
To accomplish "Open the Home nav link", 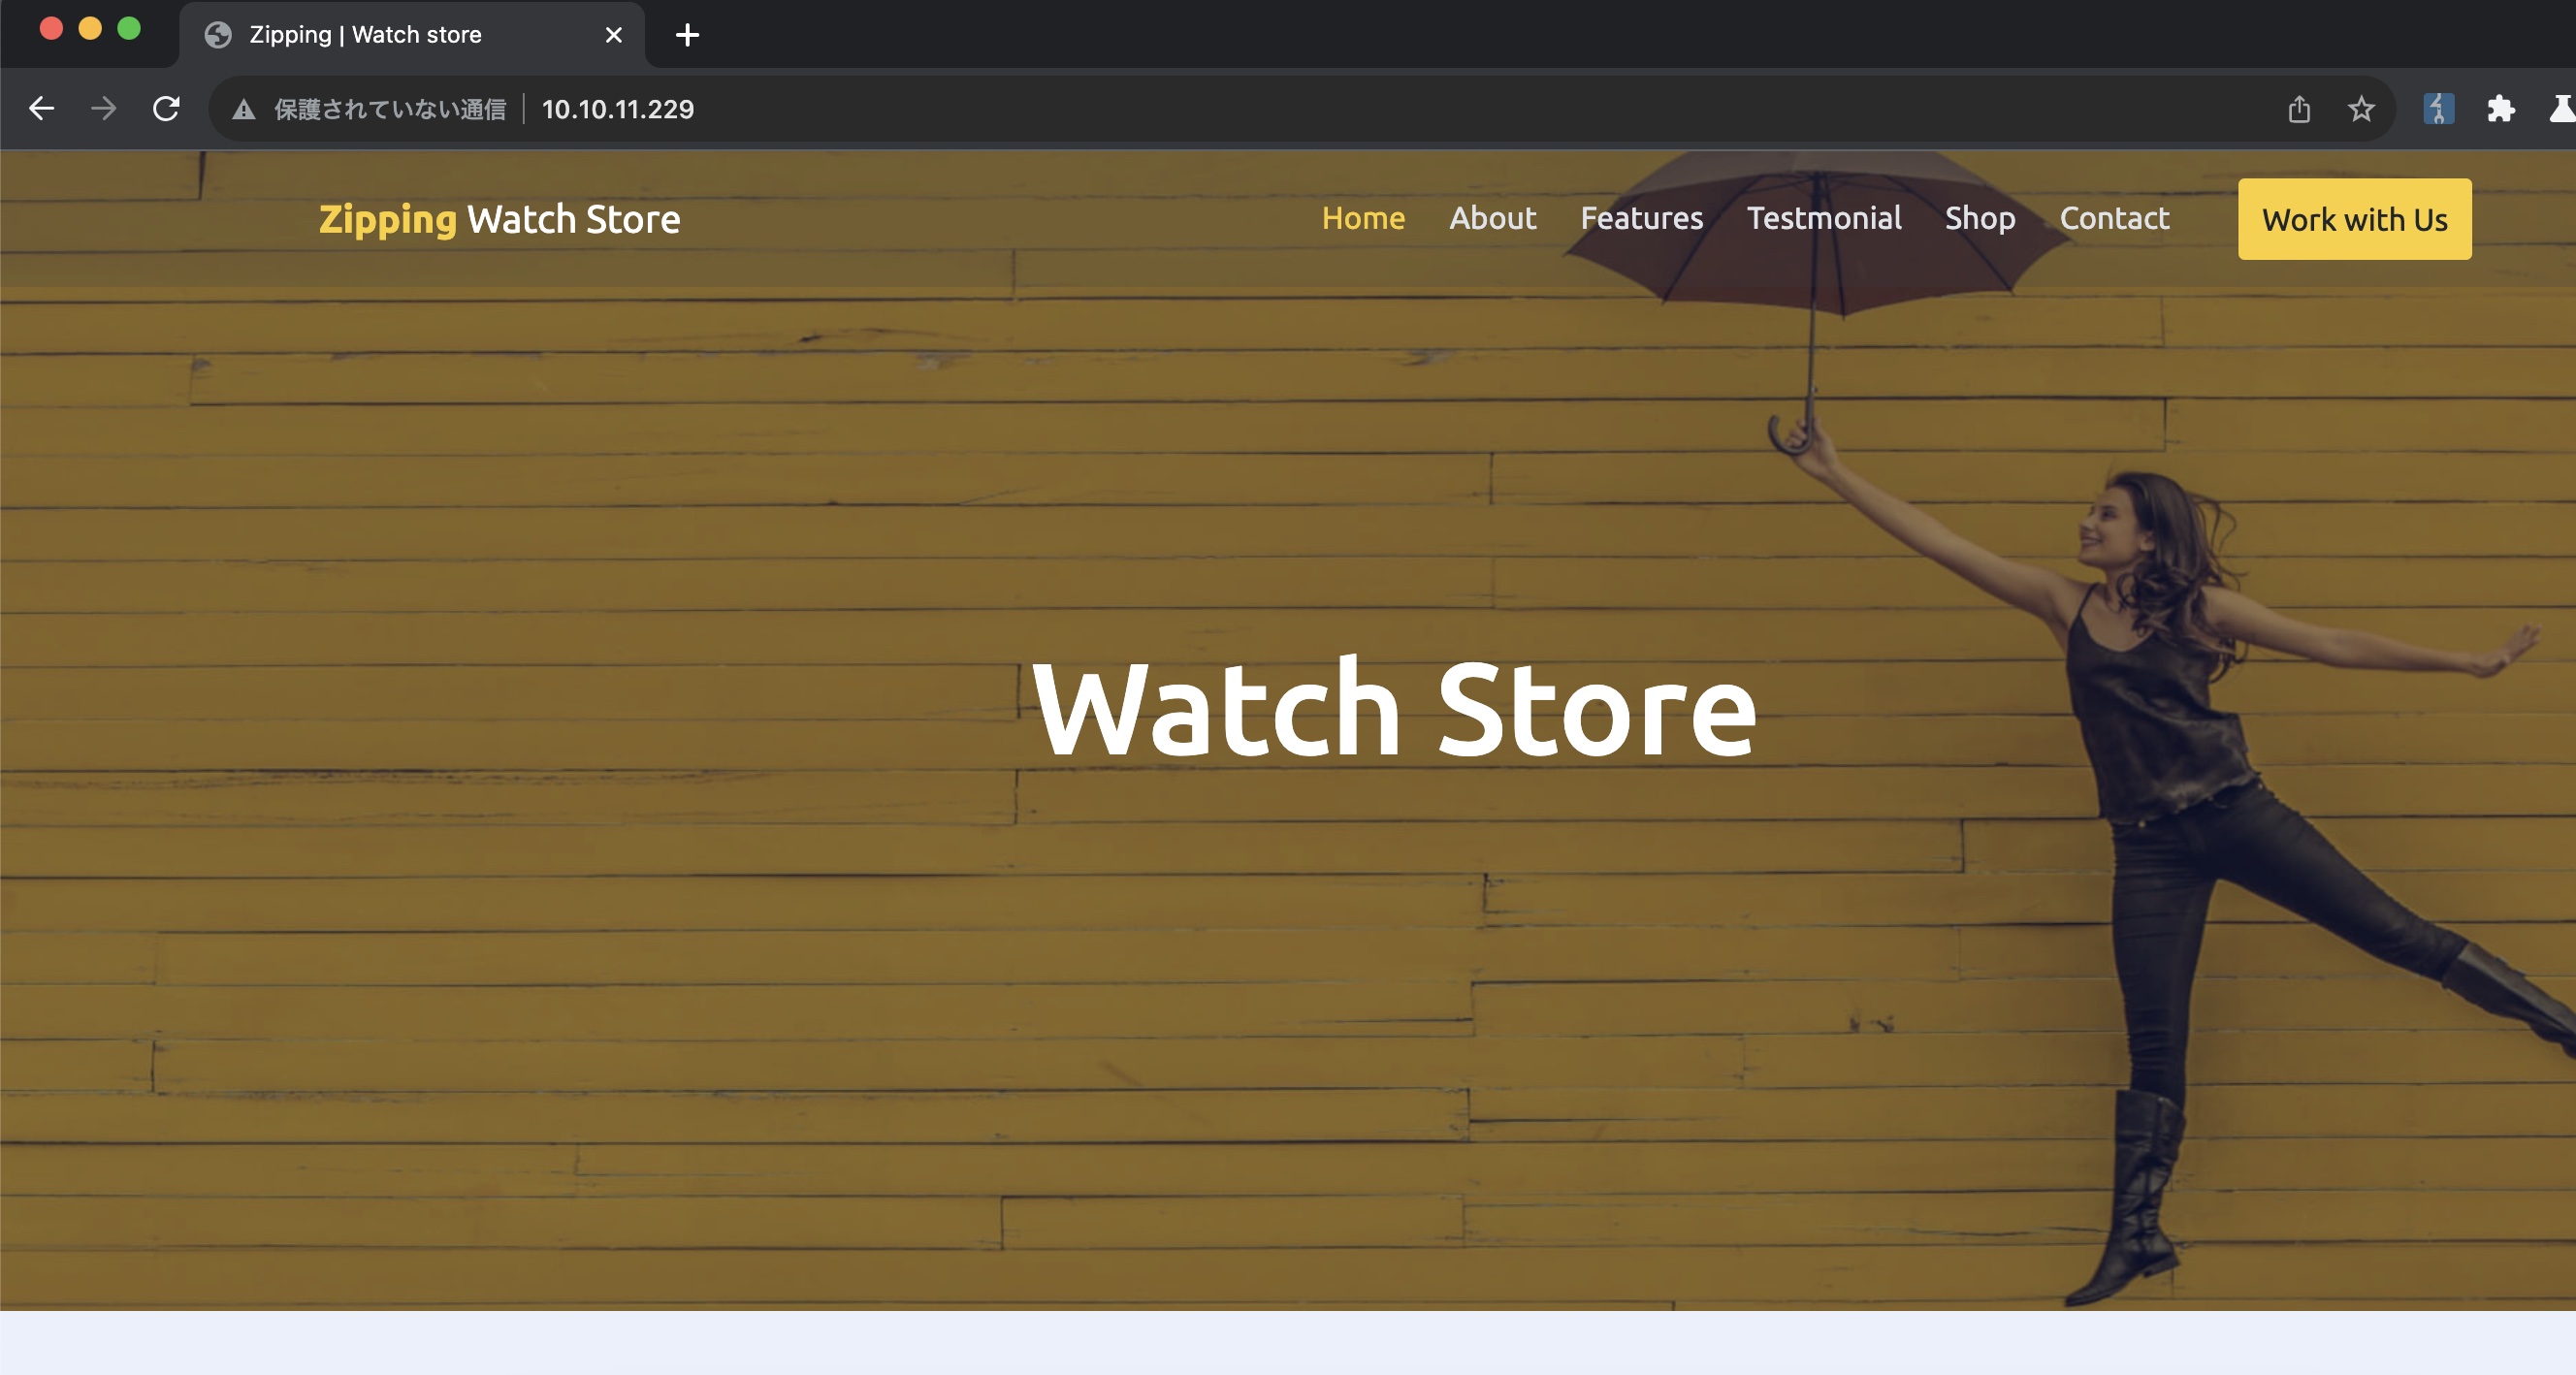I will click(x=1362, y=218).
